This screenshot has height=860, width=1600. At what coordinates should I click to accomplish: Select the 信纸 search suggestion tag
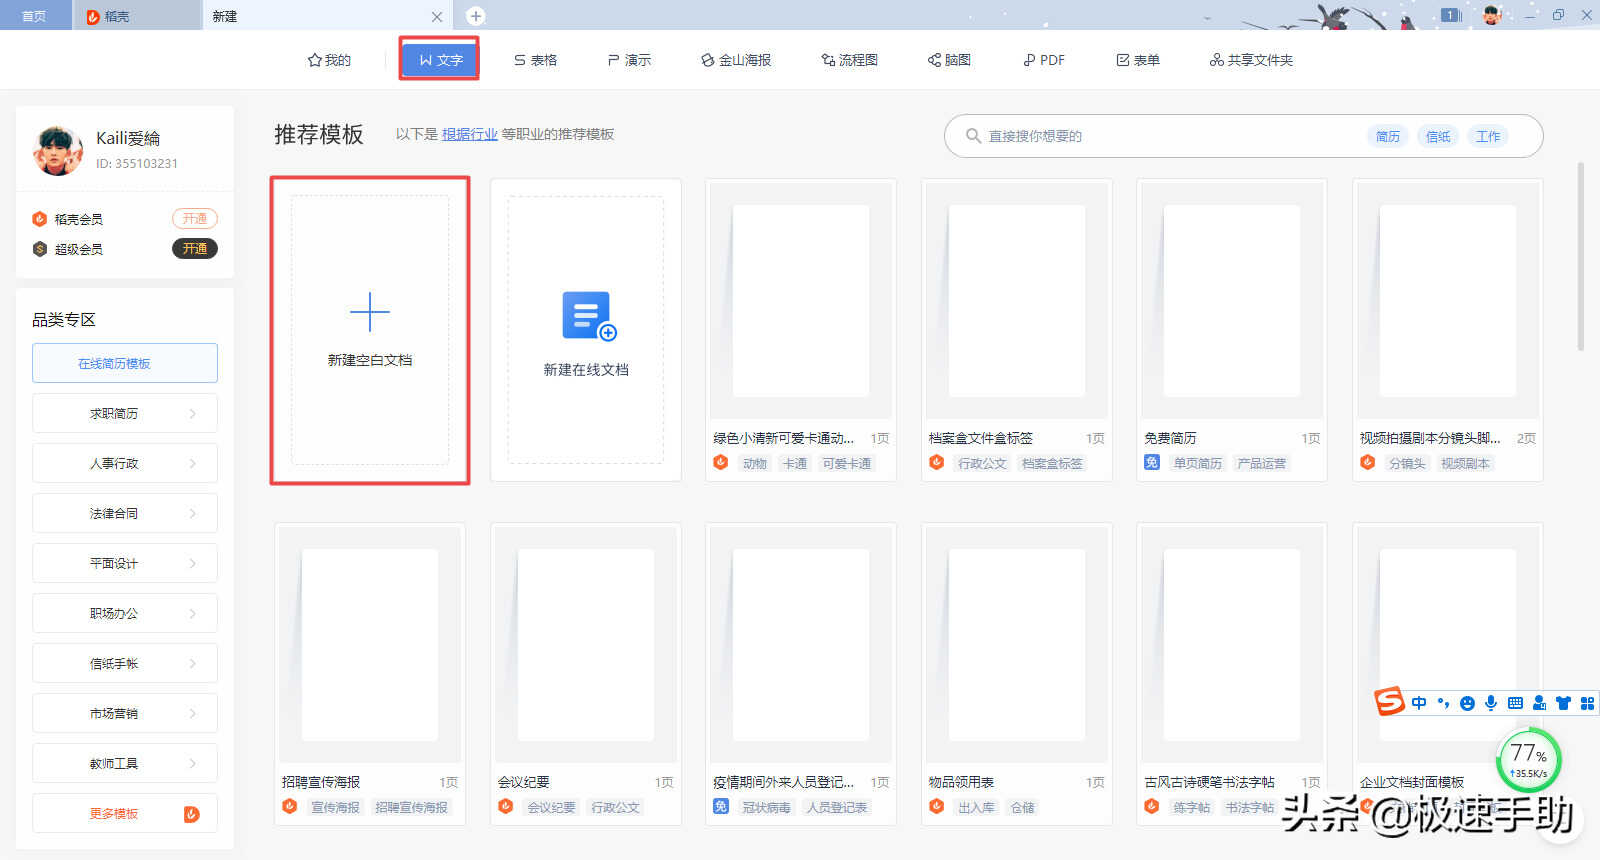tap(1438, 136)
